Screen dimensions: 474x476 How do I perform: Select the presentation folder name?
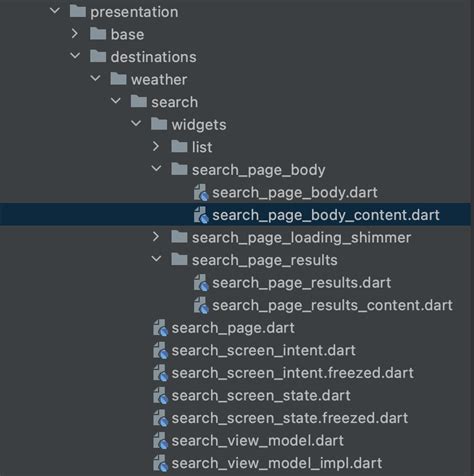(134, 12)
